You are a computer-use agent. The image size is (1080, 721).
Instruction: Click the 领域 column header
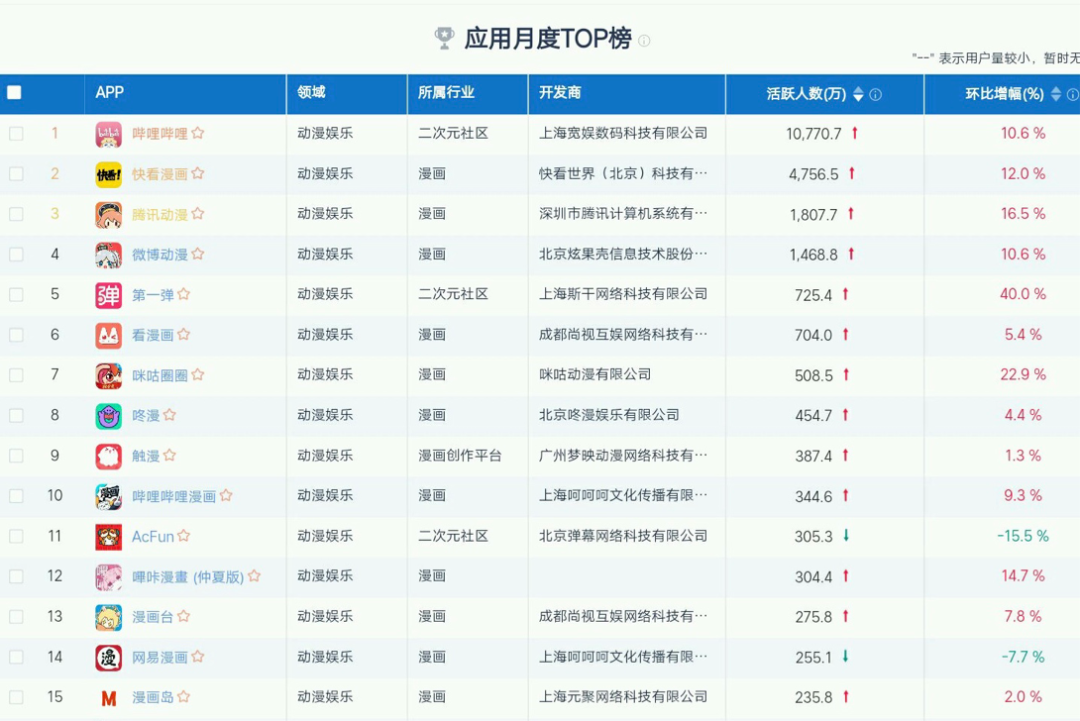click(311, 92)
